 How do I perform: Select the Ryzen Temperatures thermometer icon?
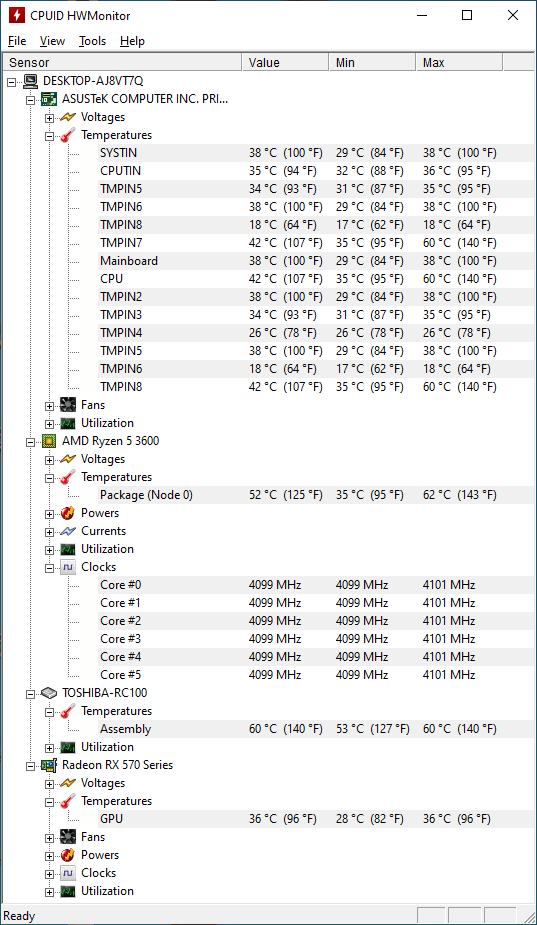click(68, 477)
